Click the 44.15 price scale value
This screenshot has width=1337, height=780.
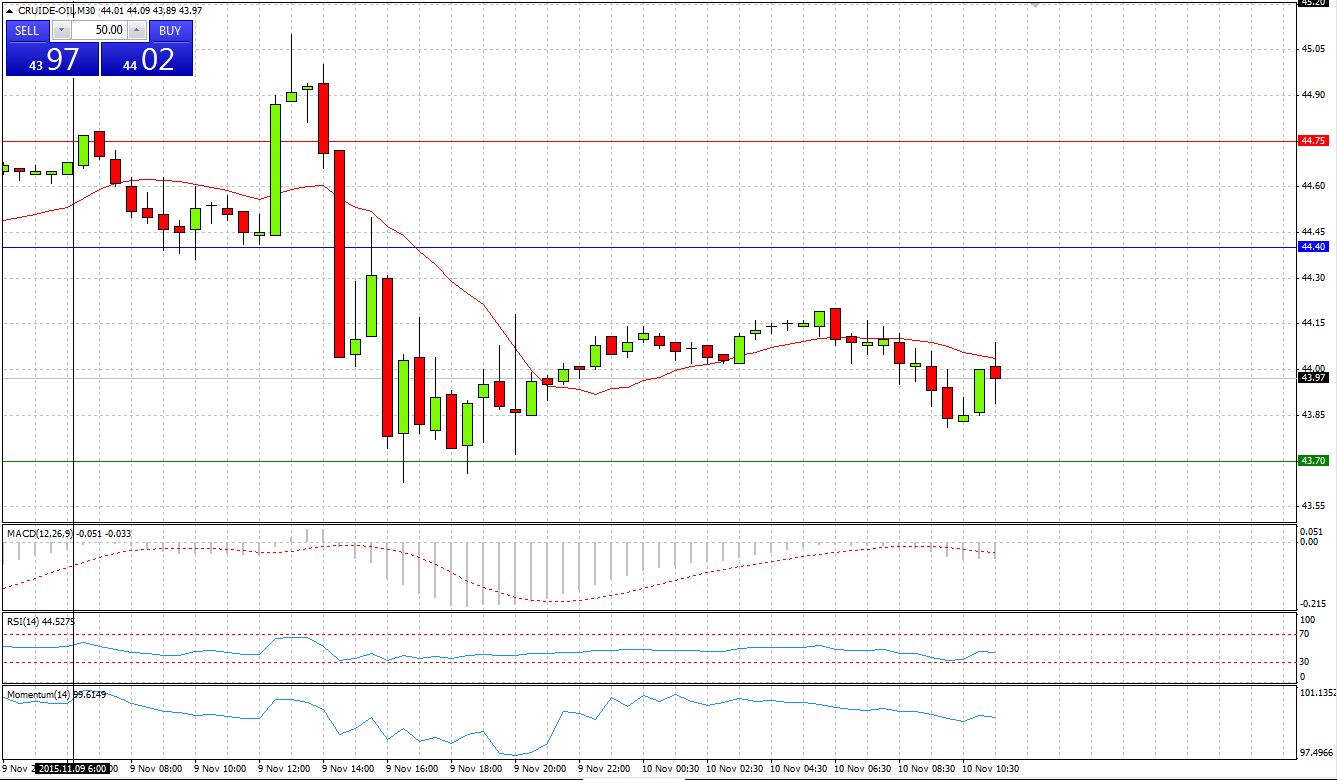[x=1313, y=323]
